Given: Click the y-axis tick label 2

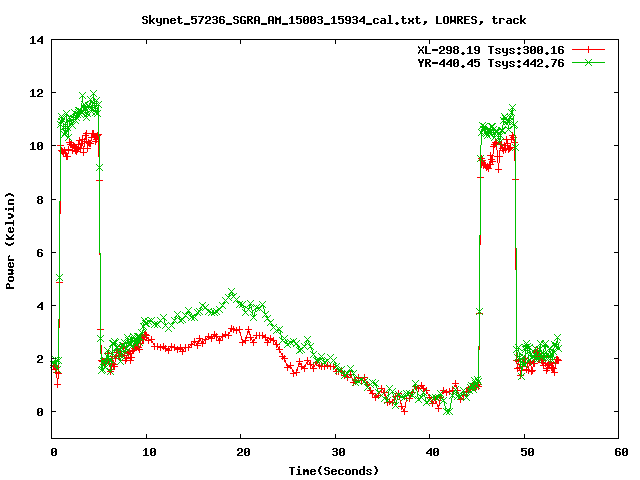Looking at the screenshot, I should pyautogui.click(x=40, y=359).
